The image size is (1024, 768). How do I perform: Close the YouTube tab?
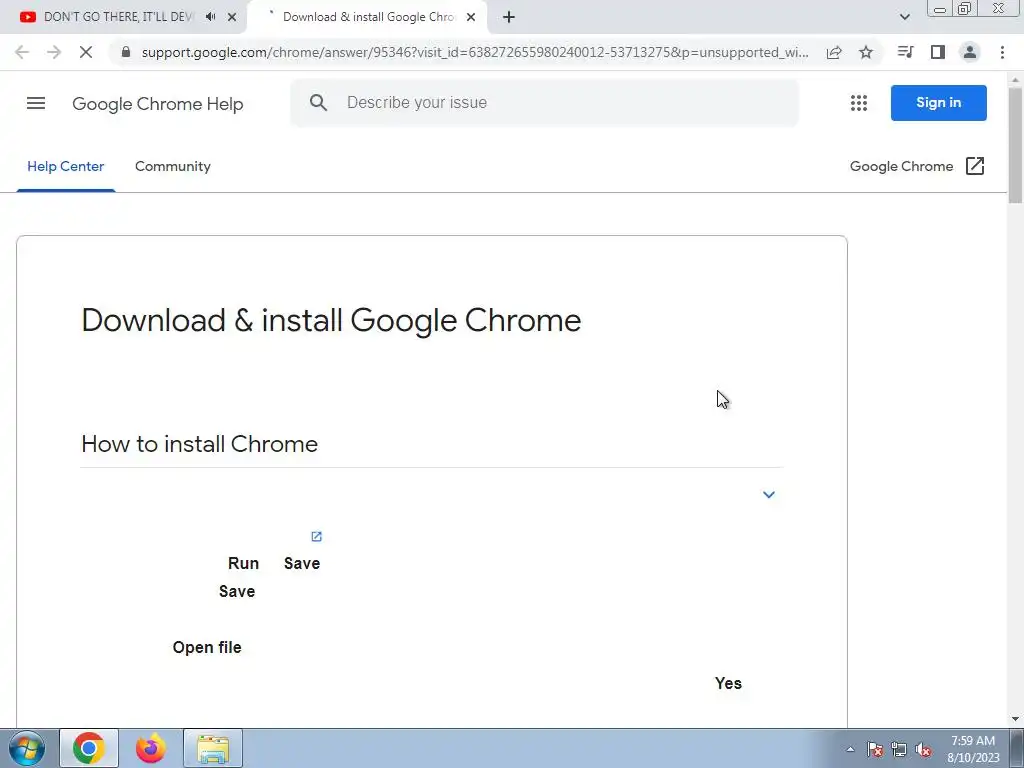click(232, 17)
